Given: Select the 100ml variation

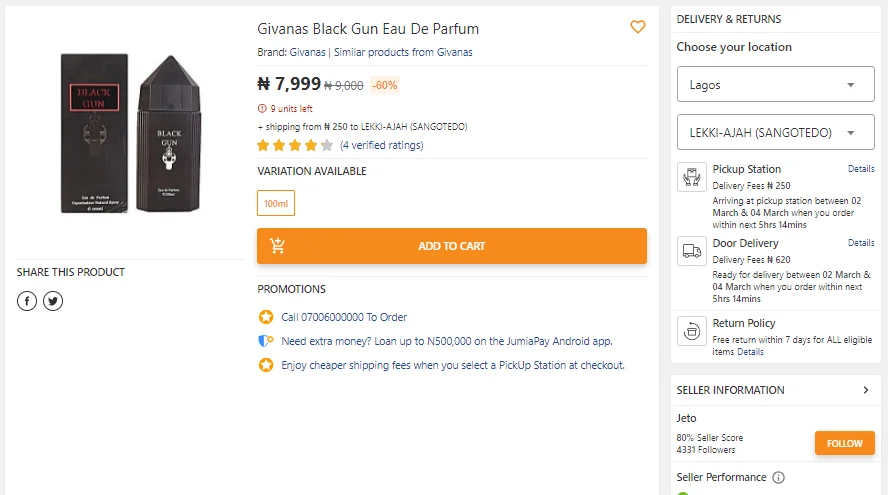Looking at the screenshot, I should (276, 203).
